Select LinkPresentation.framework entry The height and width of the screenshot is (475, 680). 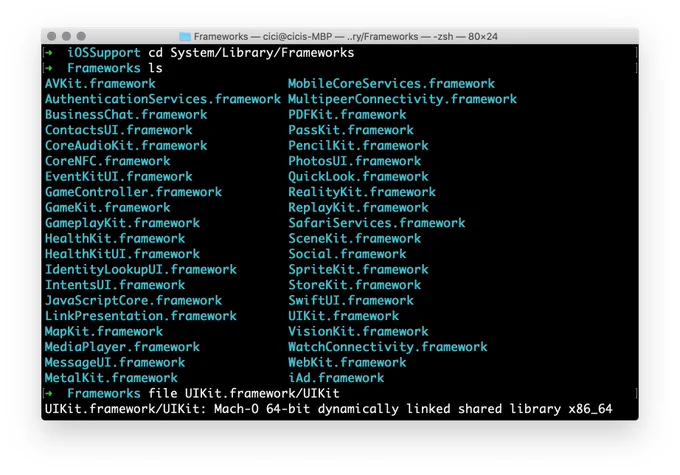point(141,316)
